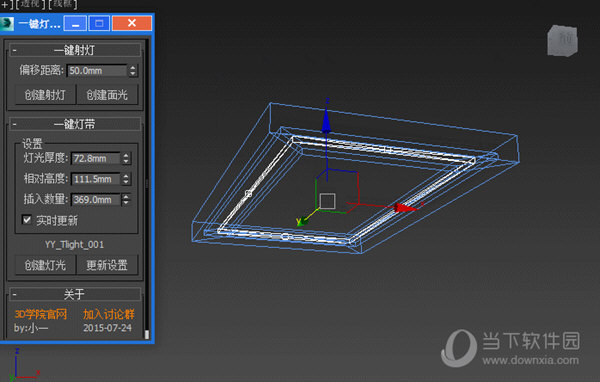Toggle the 实时更新 checkbox
The image size is (600, 382).
tap(27, 220)
